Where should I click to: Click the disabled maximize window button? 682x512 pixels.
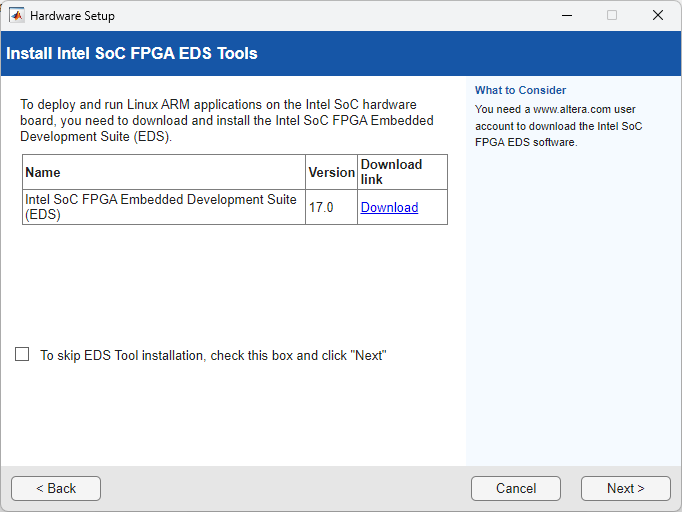point(612,15)
